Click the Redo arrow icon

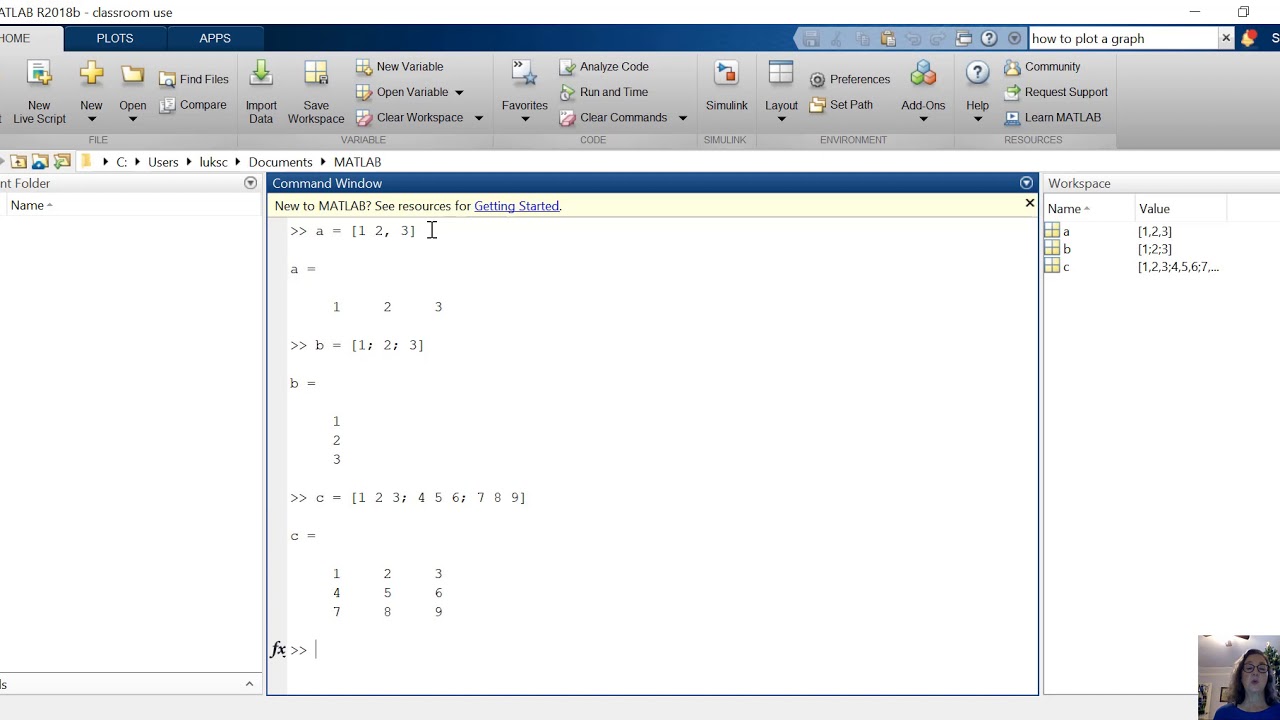point(938,39)
